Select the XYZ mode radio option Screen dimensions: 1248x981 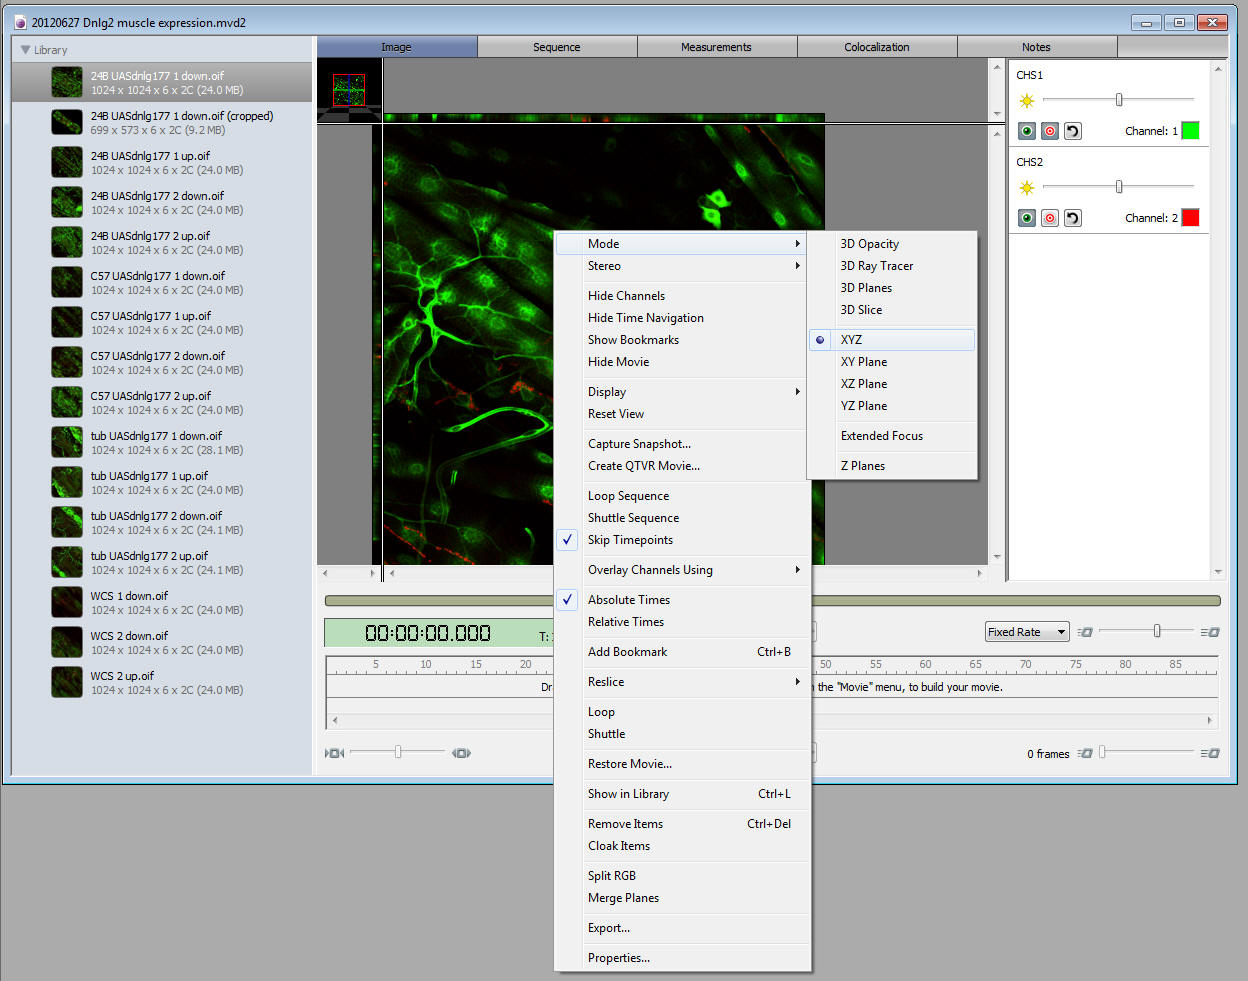click(x=851, y=340)
